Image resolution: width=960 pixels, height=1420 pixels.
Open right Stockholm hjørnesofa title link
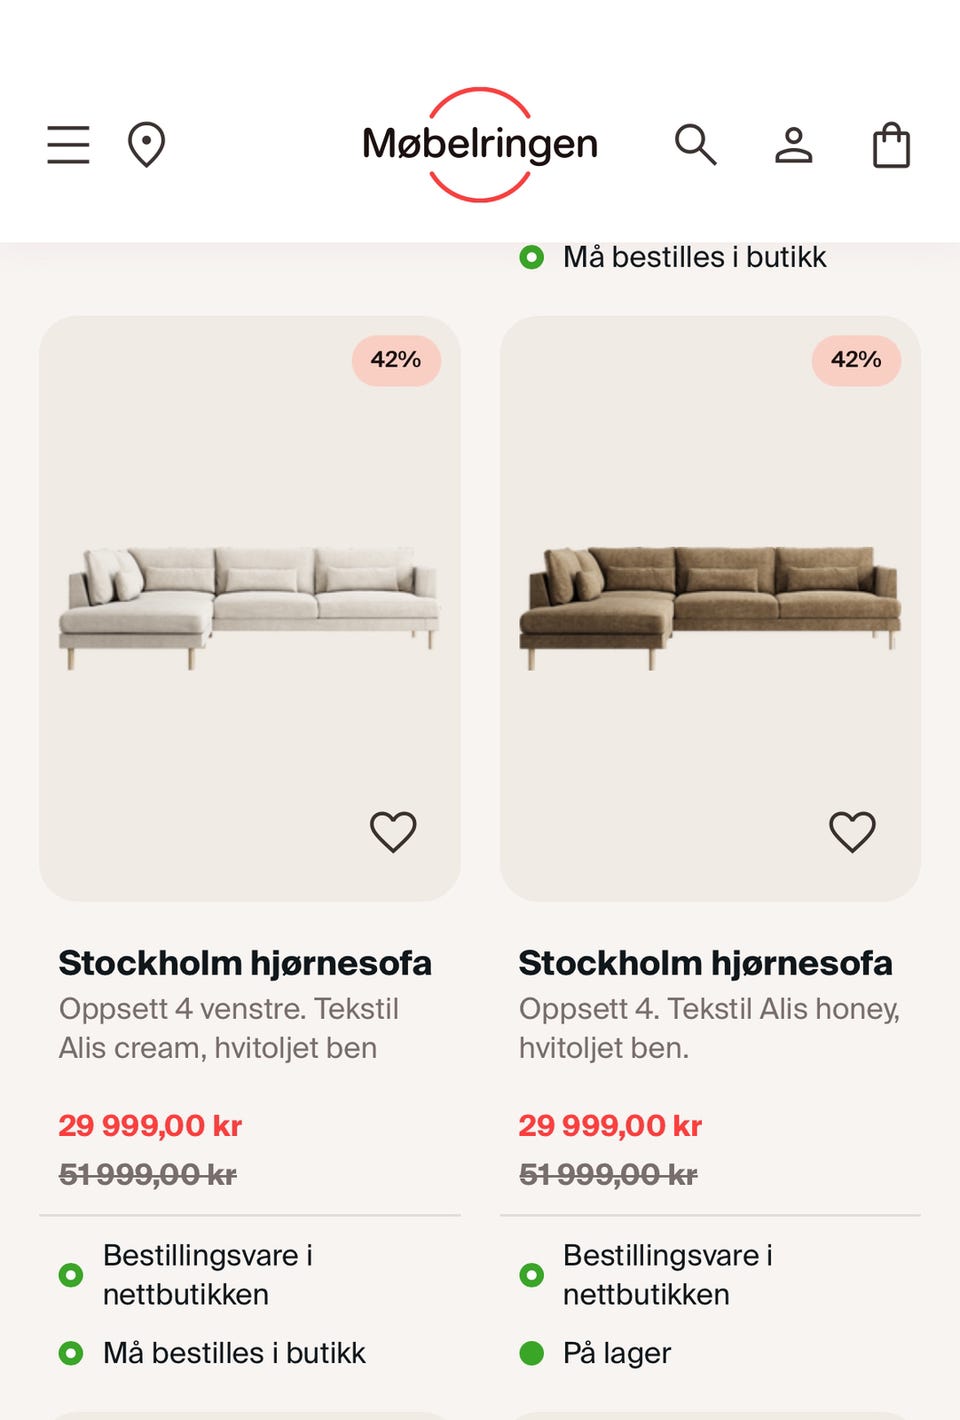(x=705, y=963)
